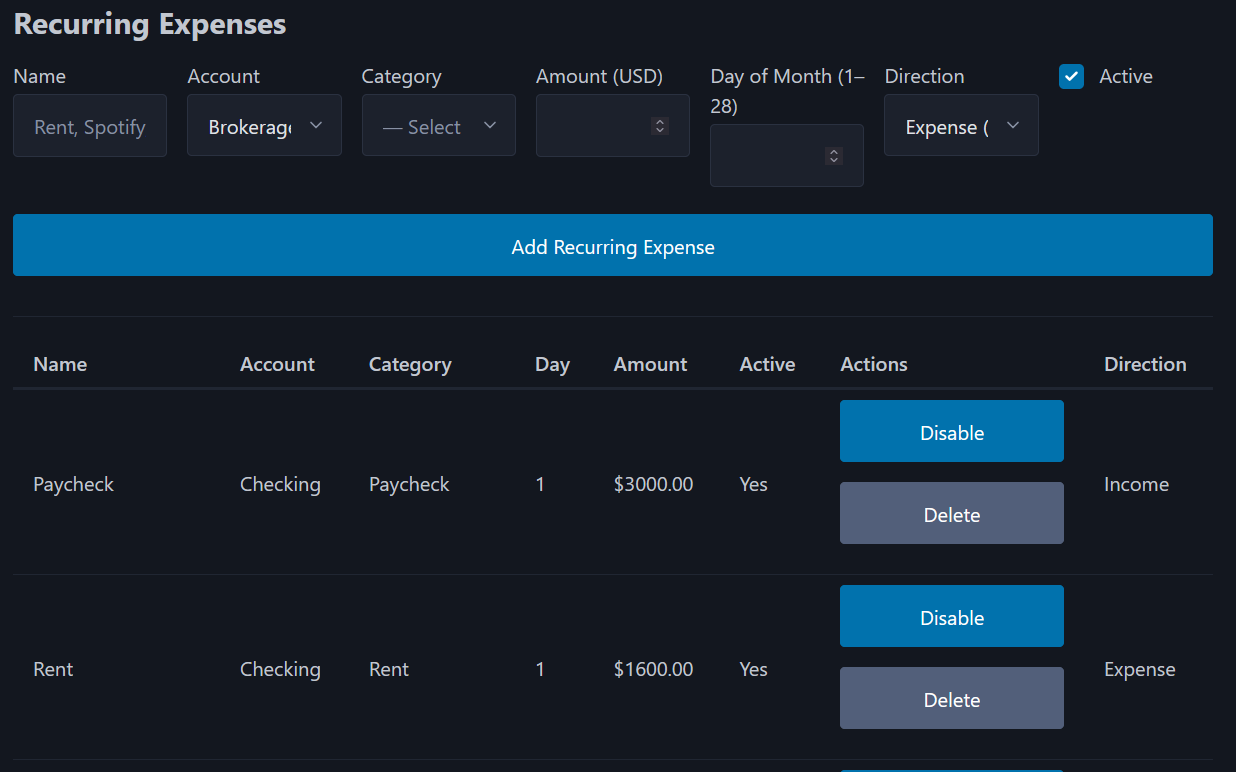Click the Direction column header
This screenshot has width=1236, height=772.
click(1145, 364)
